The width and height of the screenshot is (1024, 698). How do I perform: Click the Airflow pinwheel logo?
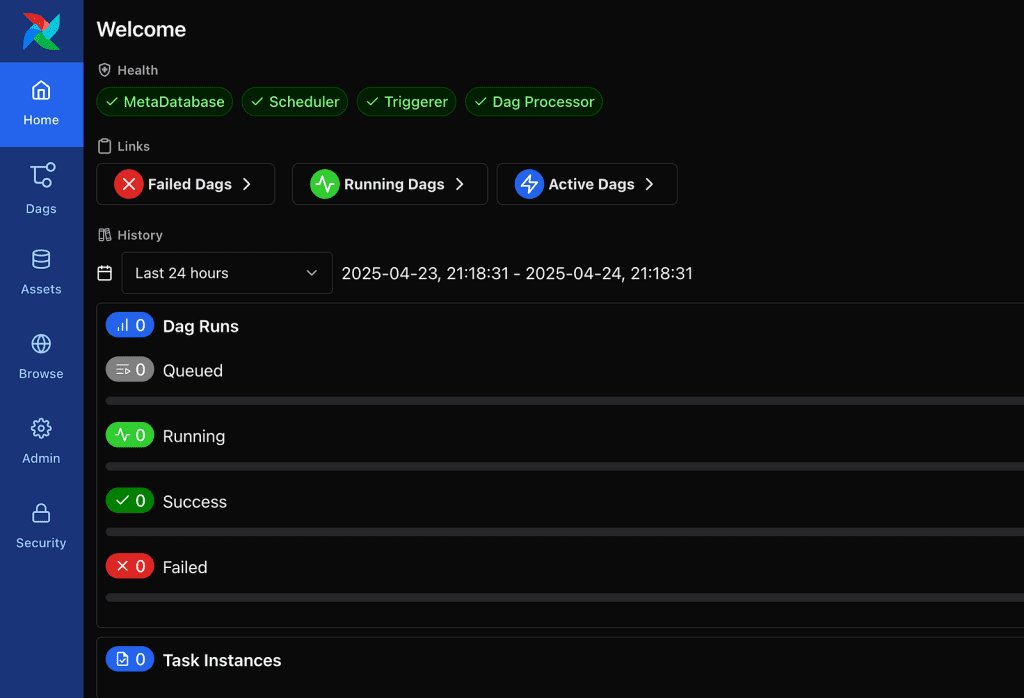point(41,31)
